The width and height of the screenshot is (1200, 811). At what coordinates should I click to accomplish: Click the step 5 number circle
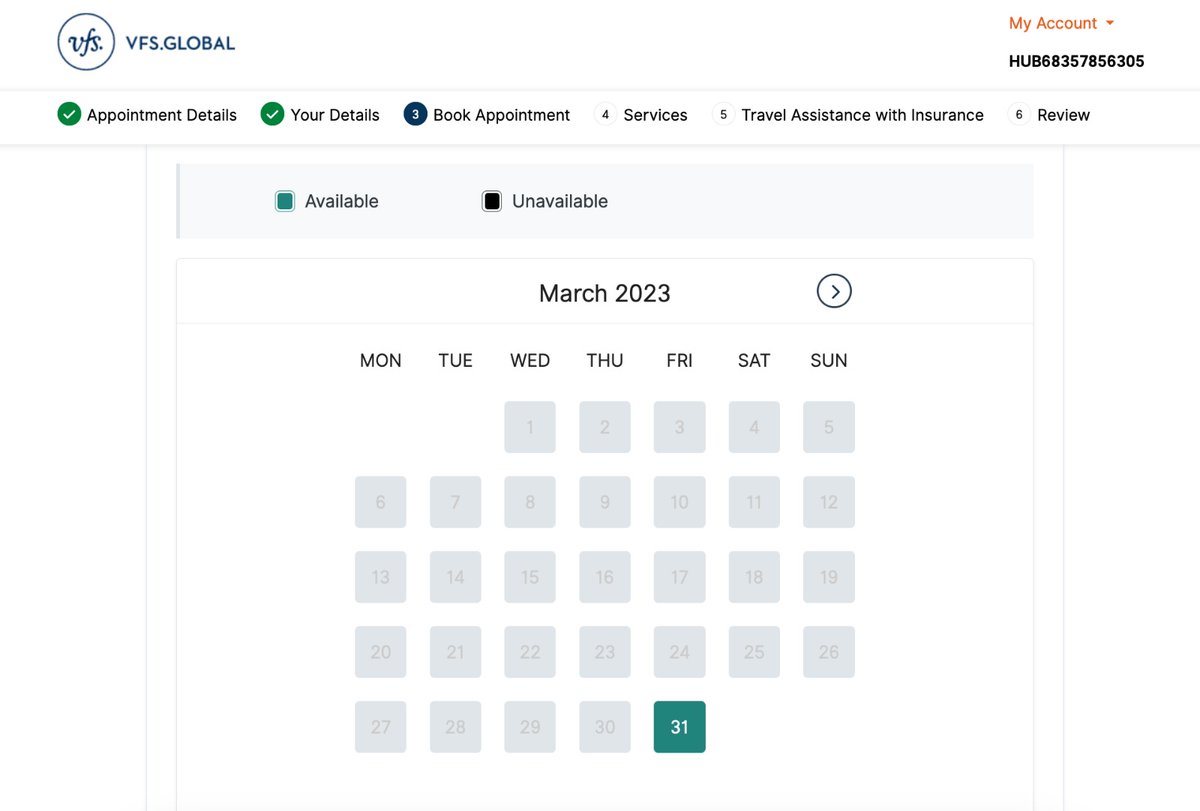pyautogui.click(x=723, y=115)
